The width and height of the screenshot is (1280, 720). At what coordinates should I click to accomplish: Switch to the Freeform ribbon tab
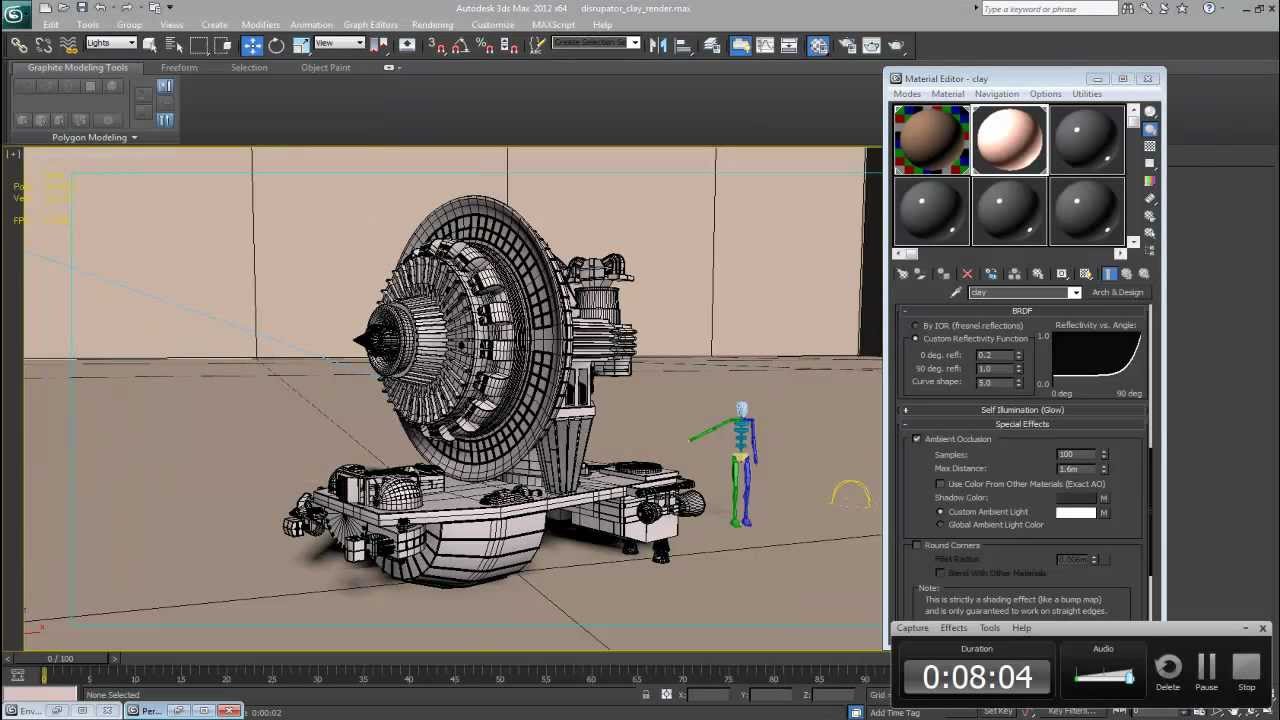click(179, 68)
